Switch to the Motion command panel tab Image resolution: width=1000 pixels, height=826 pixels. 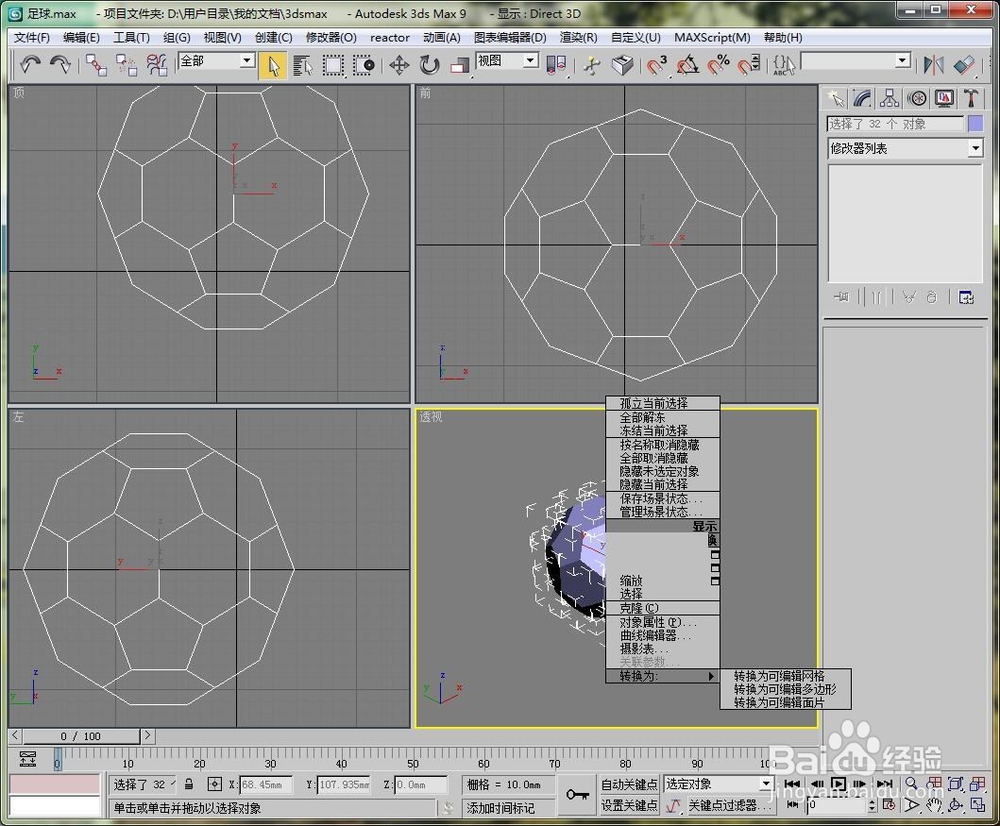pos(917,99)
